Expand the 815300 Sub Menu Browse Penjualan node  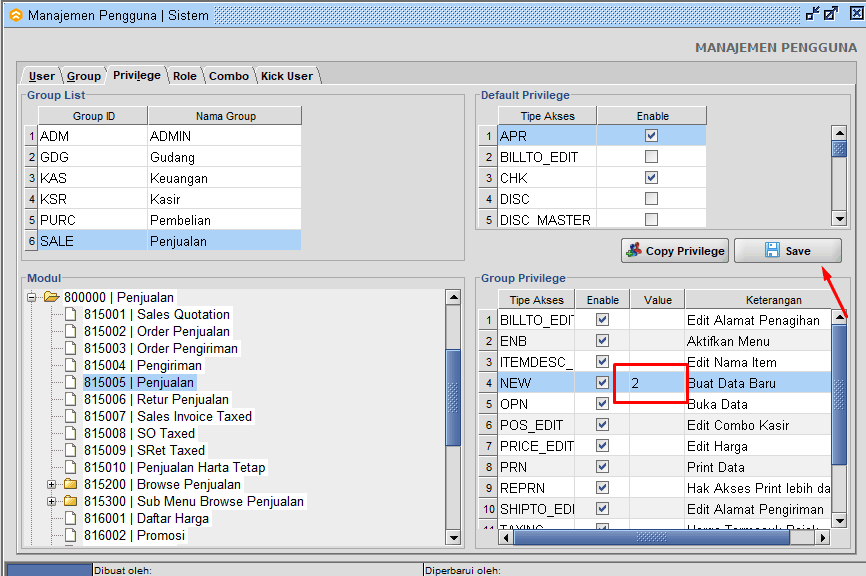tap(52, 501)
